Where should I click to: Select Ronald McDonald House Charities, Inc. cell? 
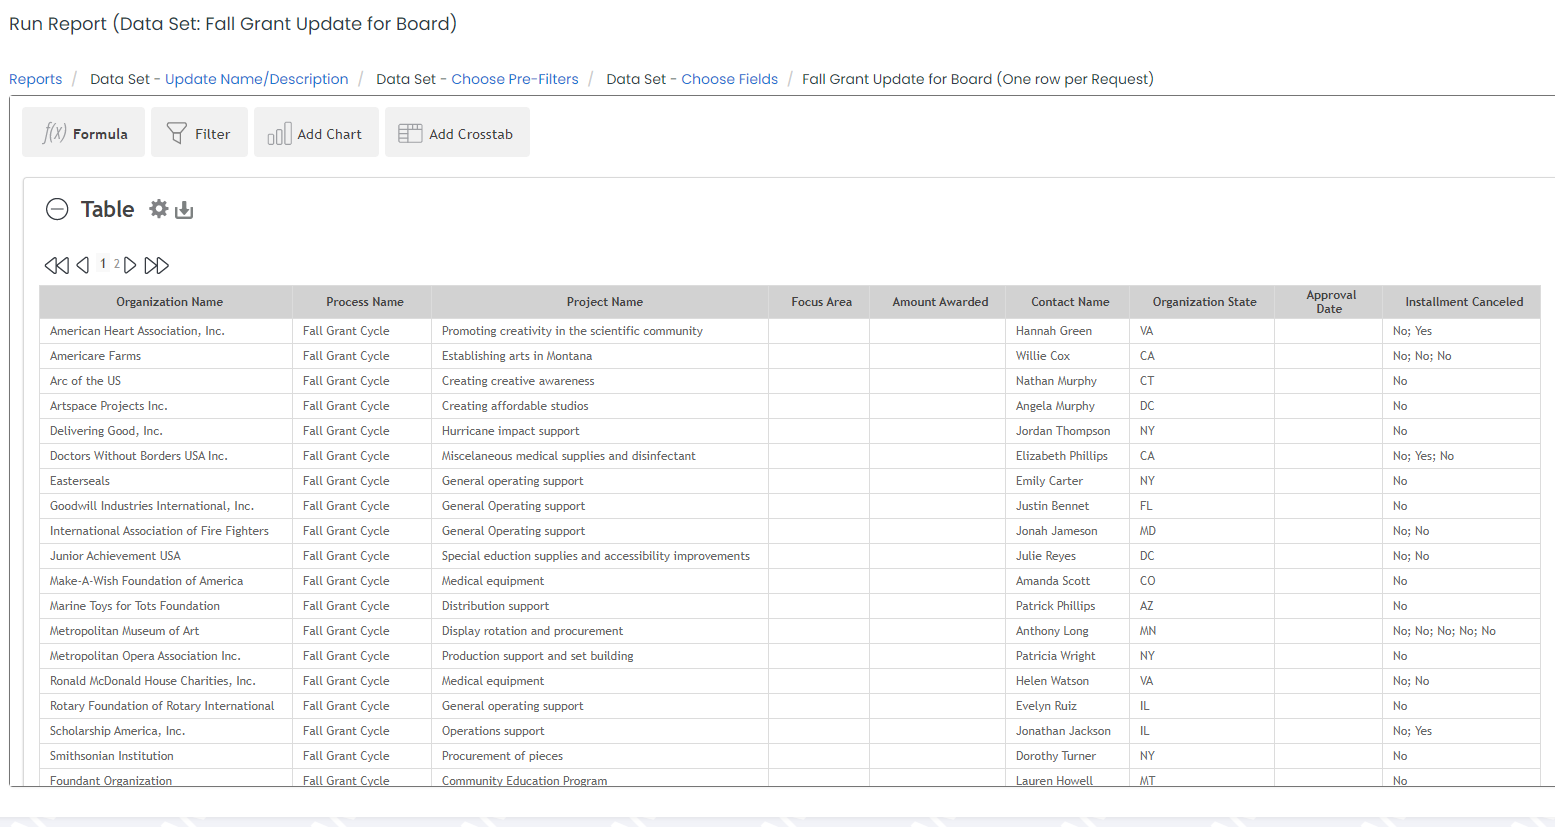click(x=166, y=681)
